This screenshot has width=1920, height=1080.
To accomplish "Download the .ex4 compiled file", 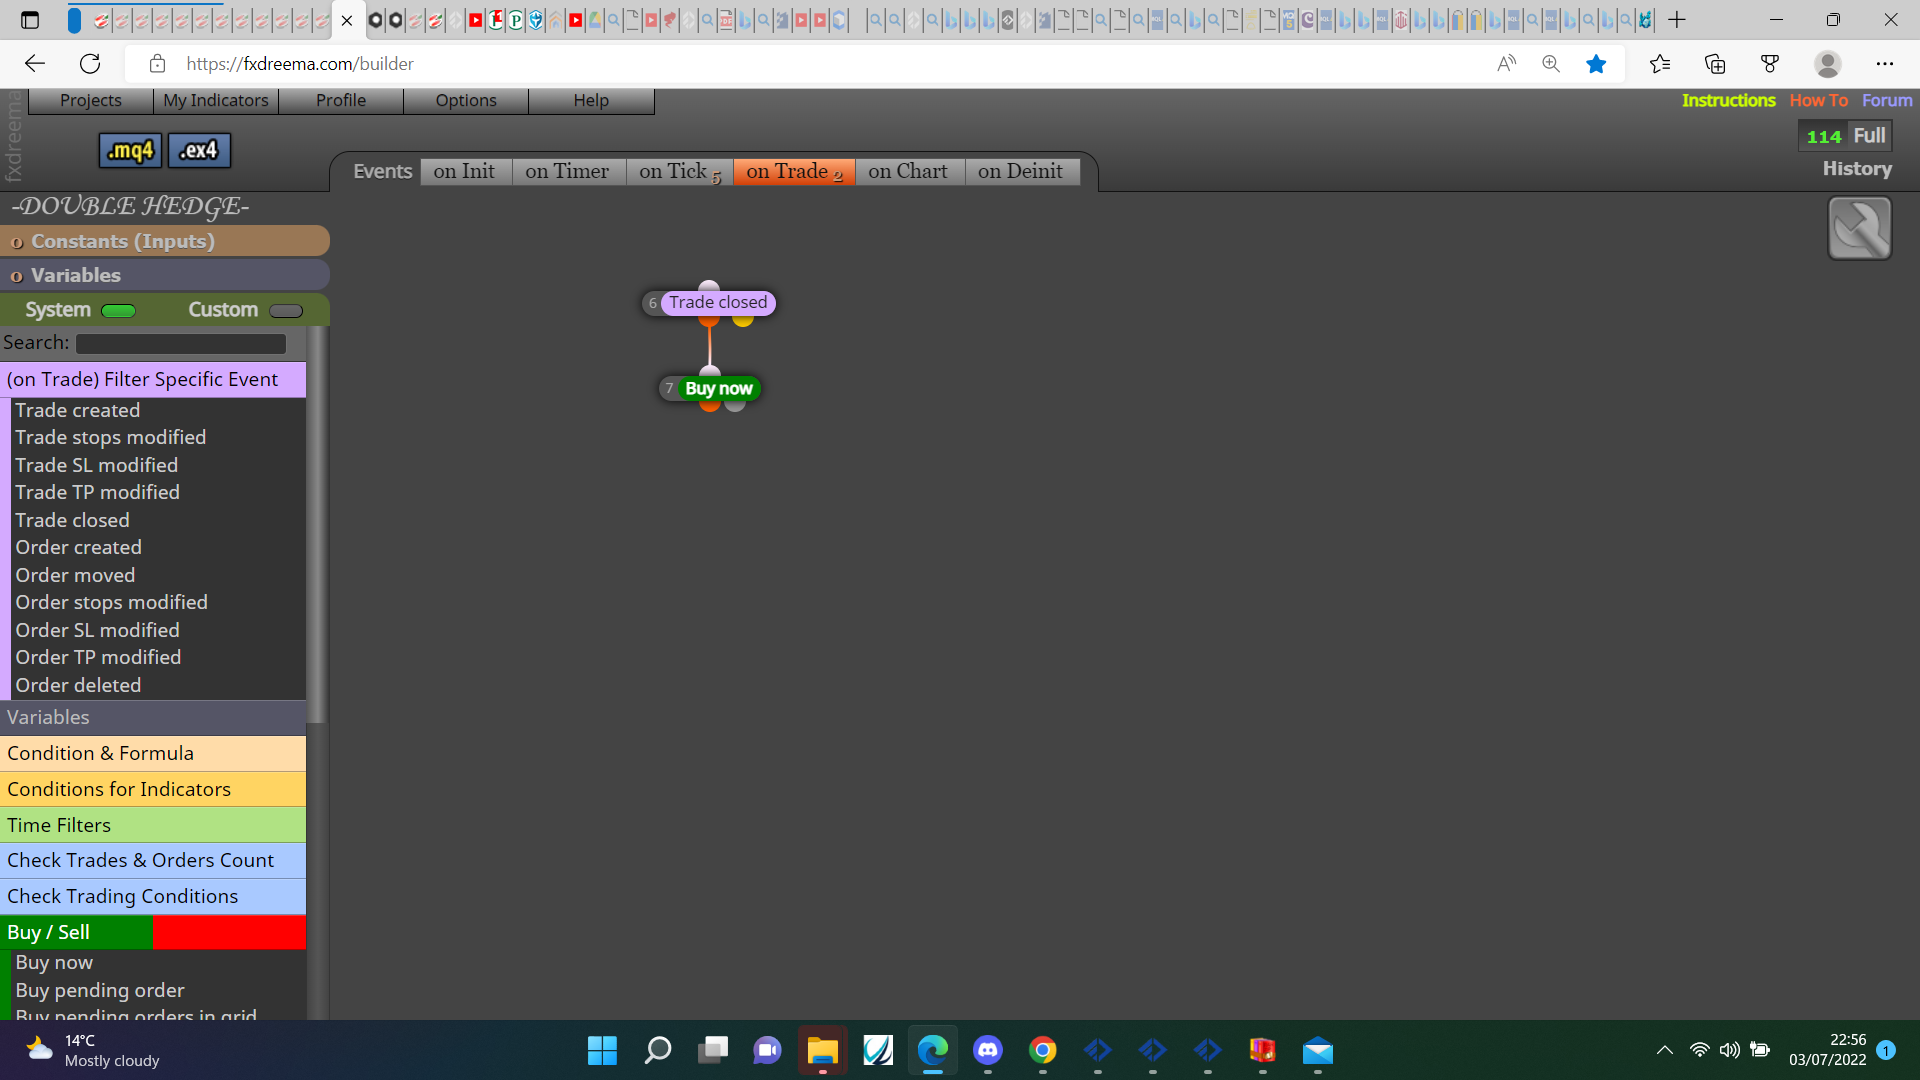I will 199,151.
